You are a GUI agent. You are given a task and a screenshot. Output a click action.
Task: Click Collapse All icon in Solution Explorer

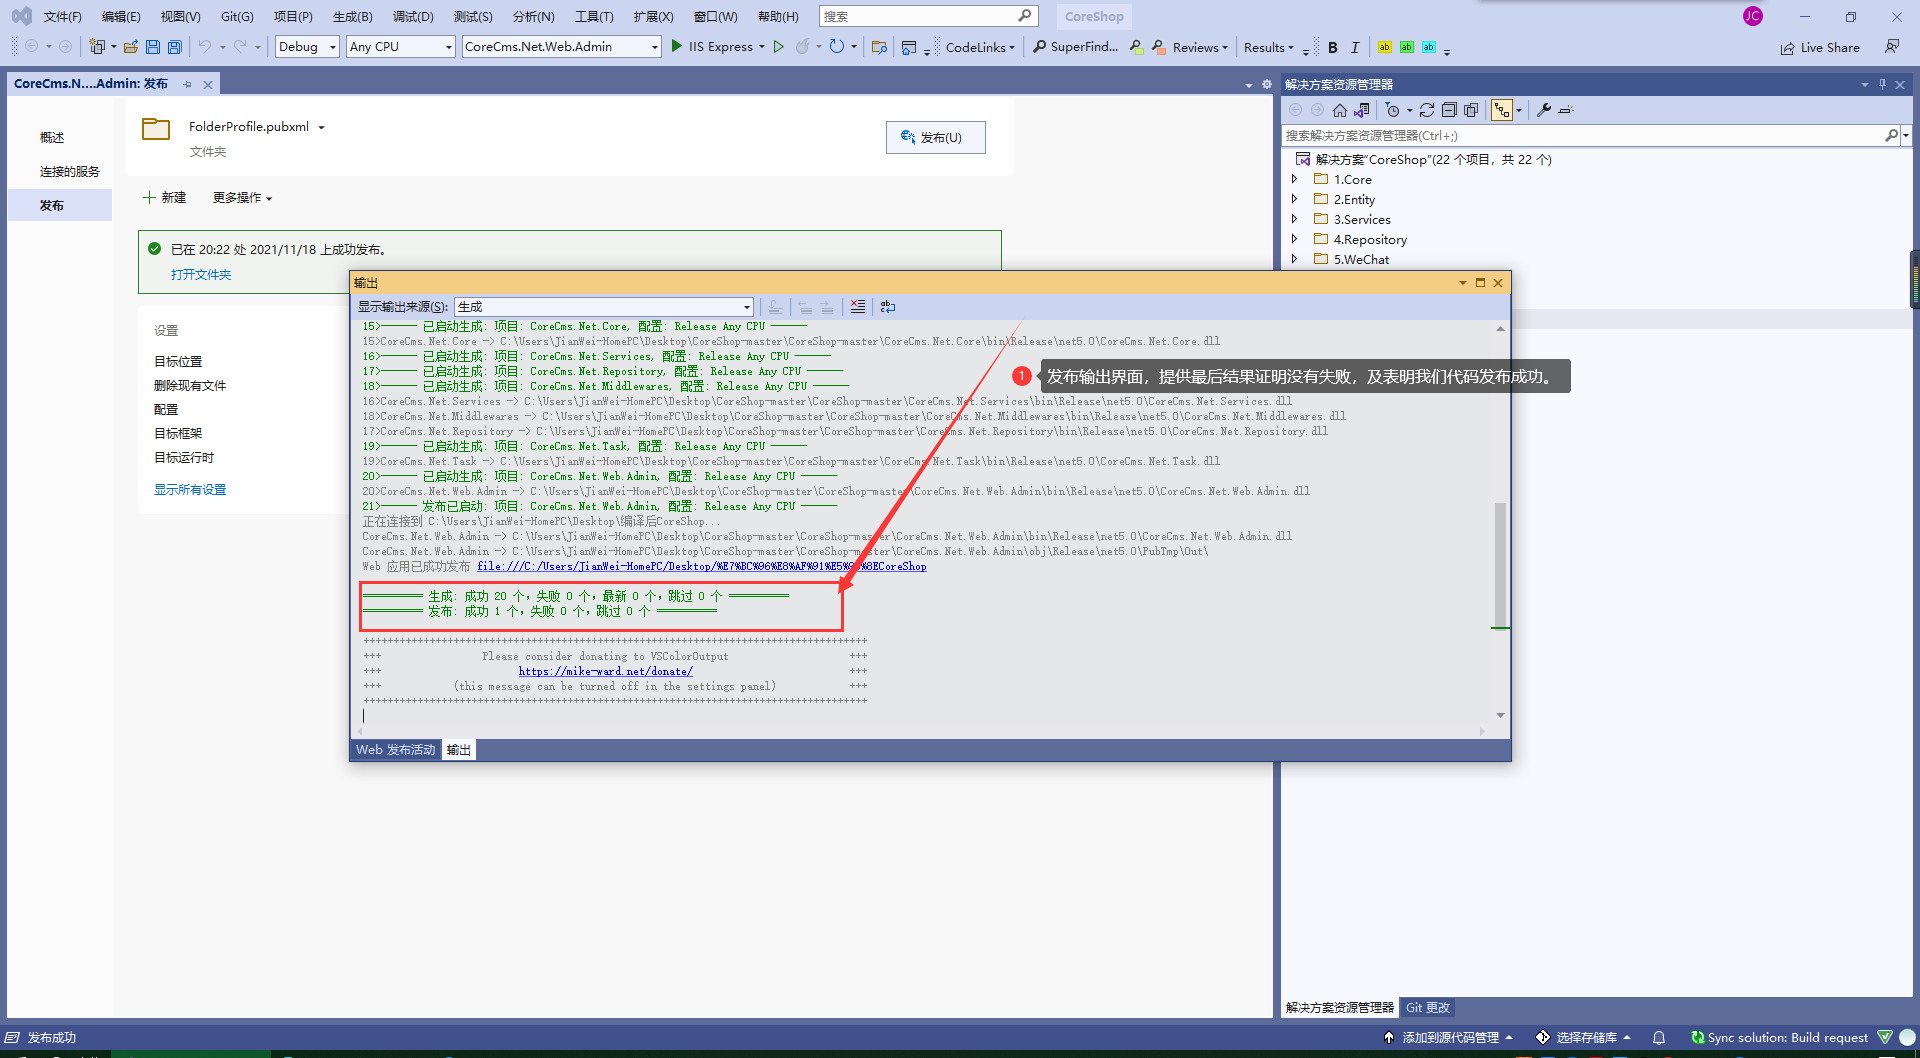point(1449,110)
